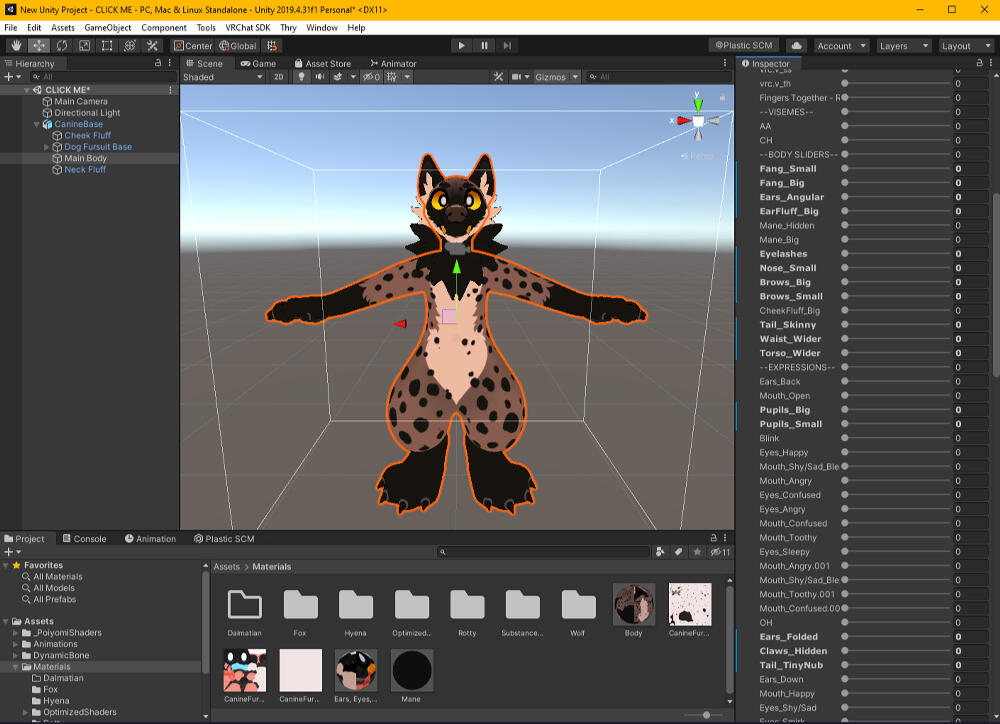Click the Plastic SCM toolbar button
The height and width of the screenshot is (724, 1000).
pyautogui.click(x=744, y=45)
